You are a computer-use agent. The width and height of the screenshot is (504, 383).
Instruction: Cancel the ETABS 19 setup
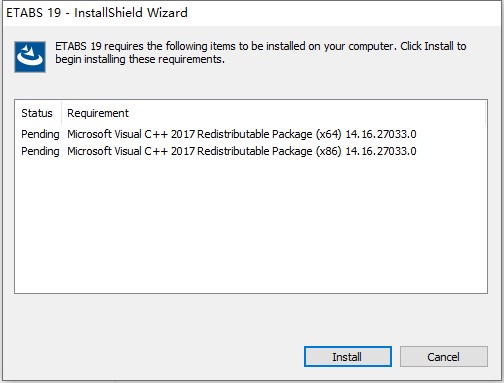[x=444, y=357]
